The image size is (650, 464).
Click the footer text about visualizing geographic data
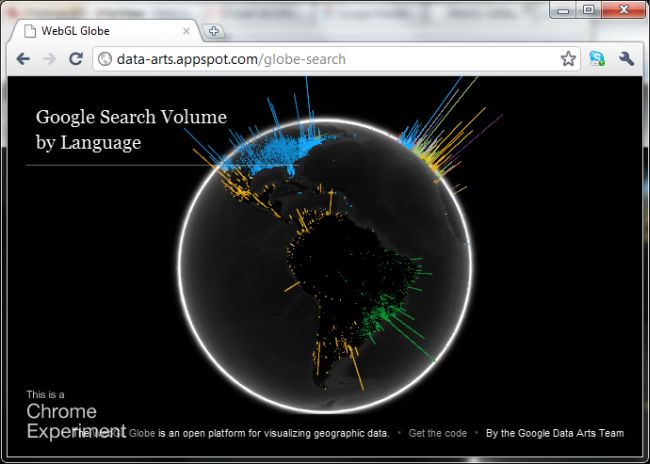tap(231, 433)
